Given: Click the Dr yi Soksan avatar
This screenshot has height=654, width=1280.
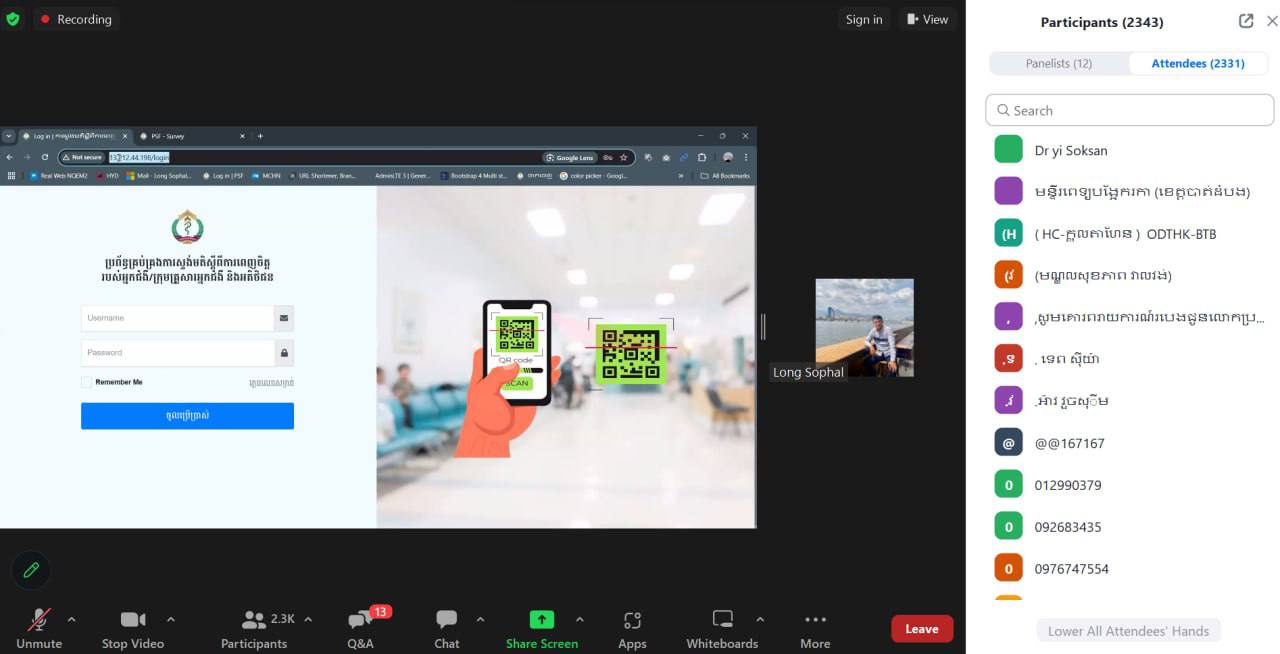Looking at the screenshot, I should [1008, 149].
